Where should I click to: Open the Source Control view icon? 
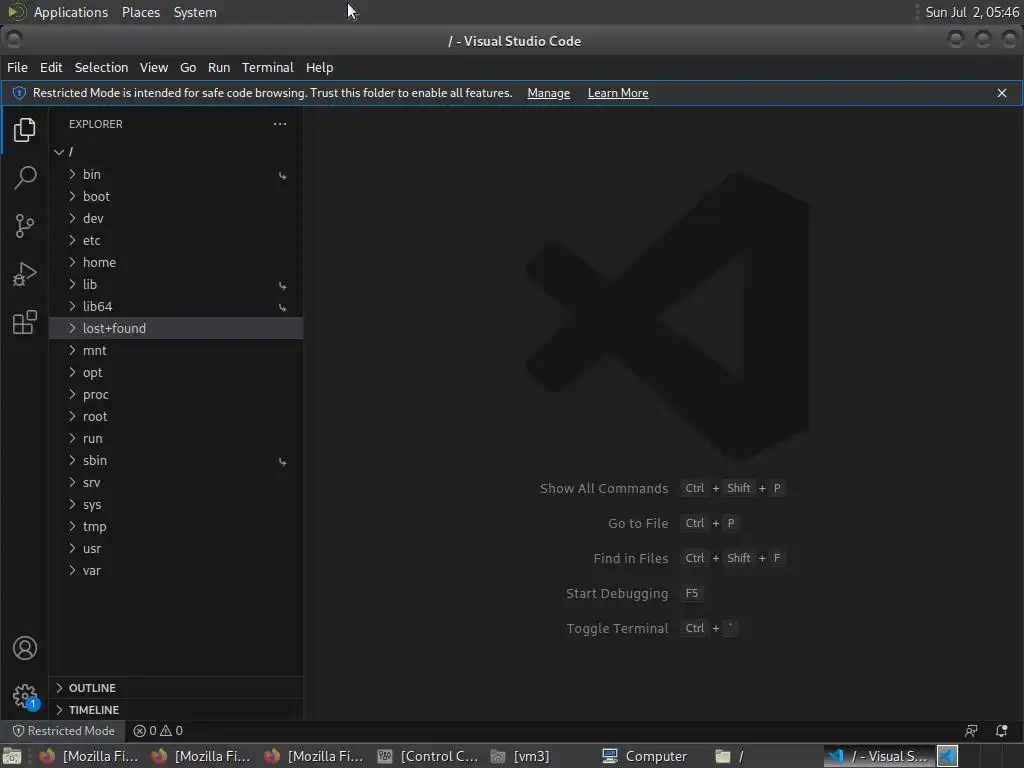(24, 226)
